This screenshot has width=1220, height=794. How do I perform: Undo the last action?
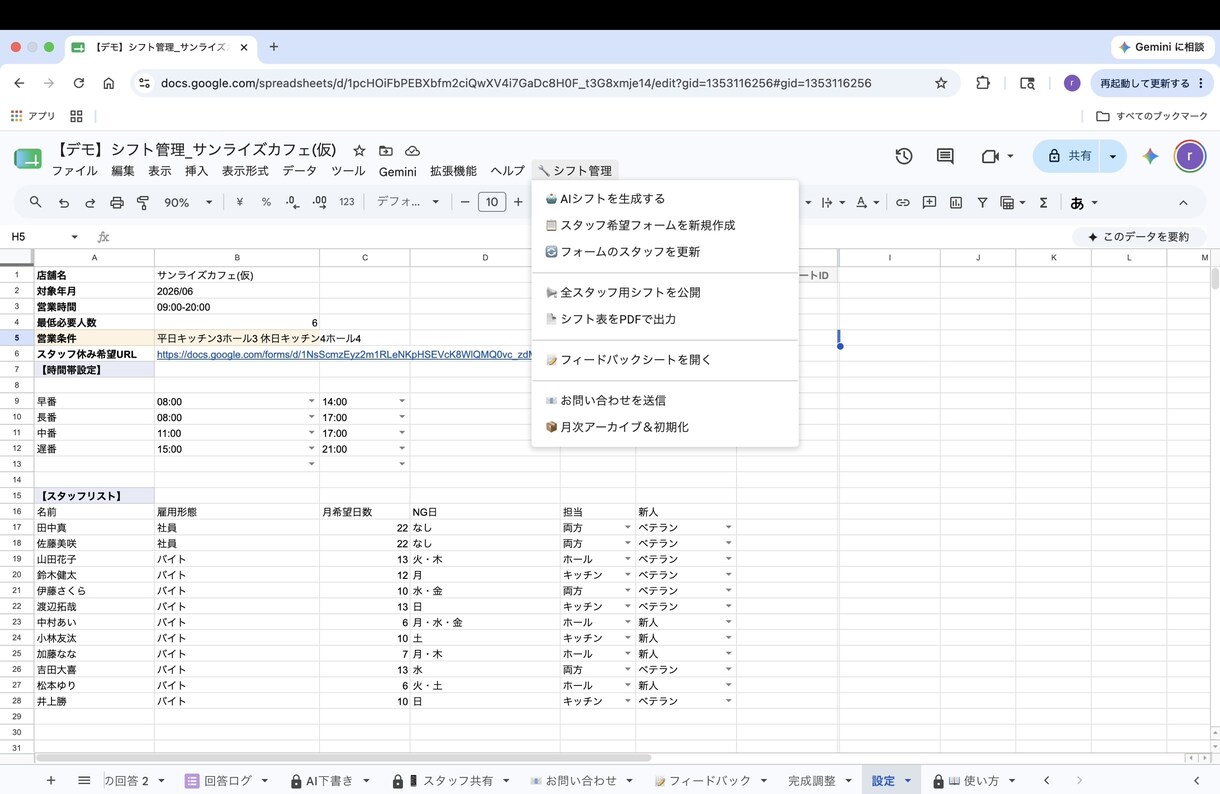64,202
